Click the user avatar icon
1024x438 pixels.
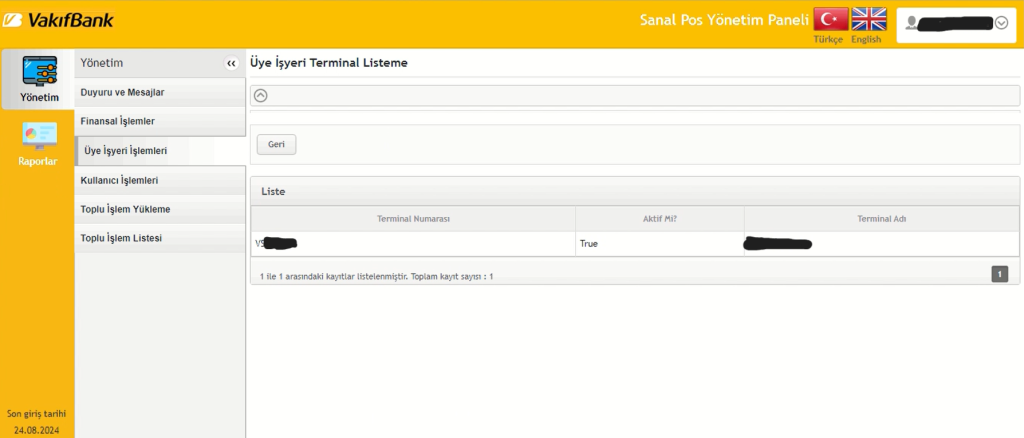911,23
